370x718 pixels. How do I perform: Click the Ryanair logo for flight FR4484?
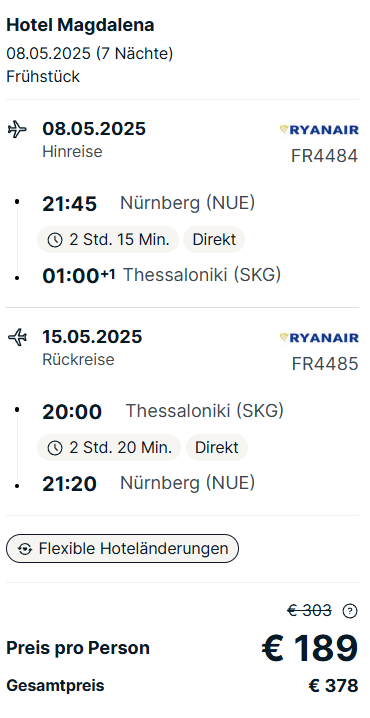point(319,130)
